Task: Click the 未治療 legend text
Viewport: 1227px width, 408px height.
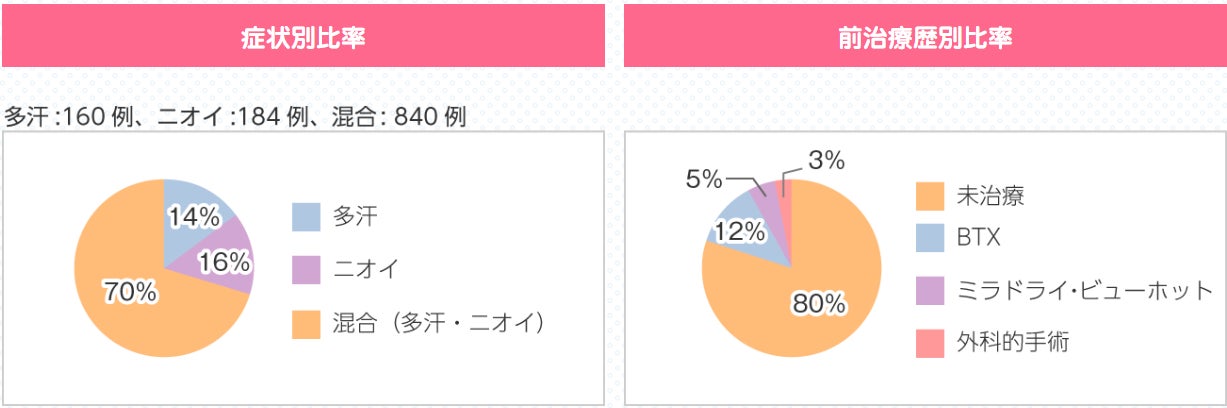Action: point(991,196)
